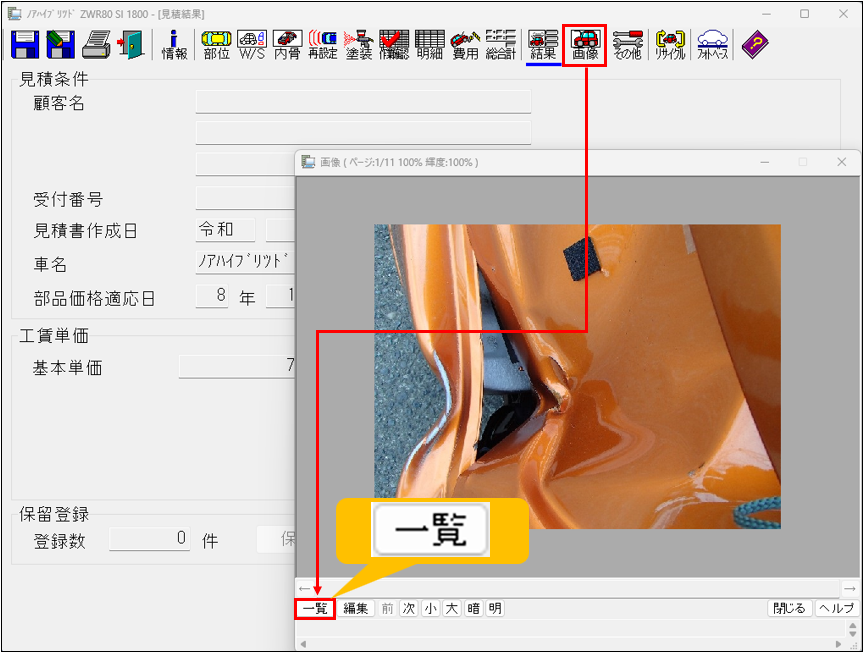Click the その他 tools icon
This screenshot has width=864, height=653.
point(627,45)
